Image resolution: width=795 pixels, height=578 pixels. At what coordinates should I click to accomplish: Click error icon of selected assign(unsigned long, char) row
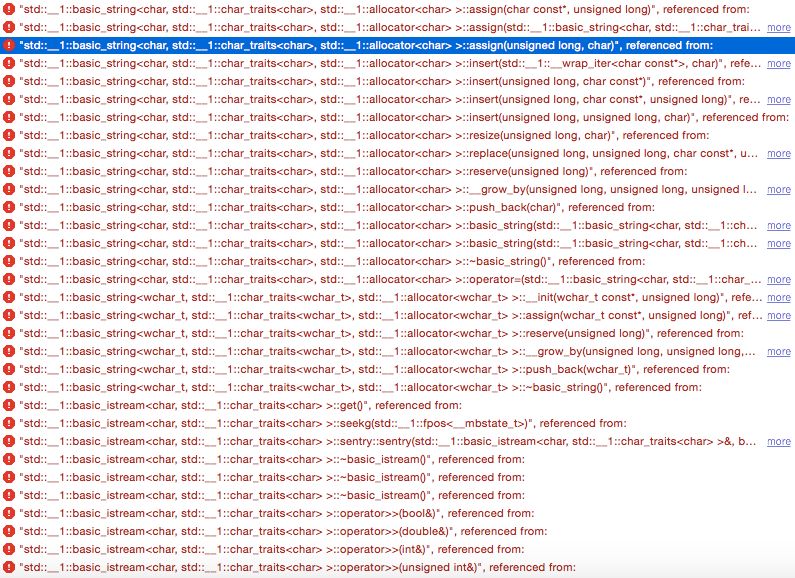[x=9, y=45]
